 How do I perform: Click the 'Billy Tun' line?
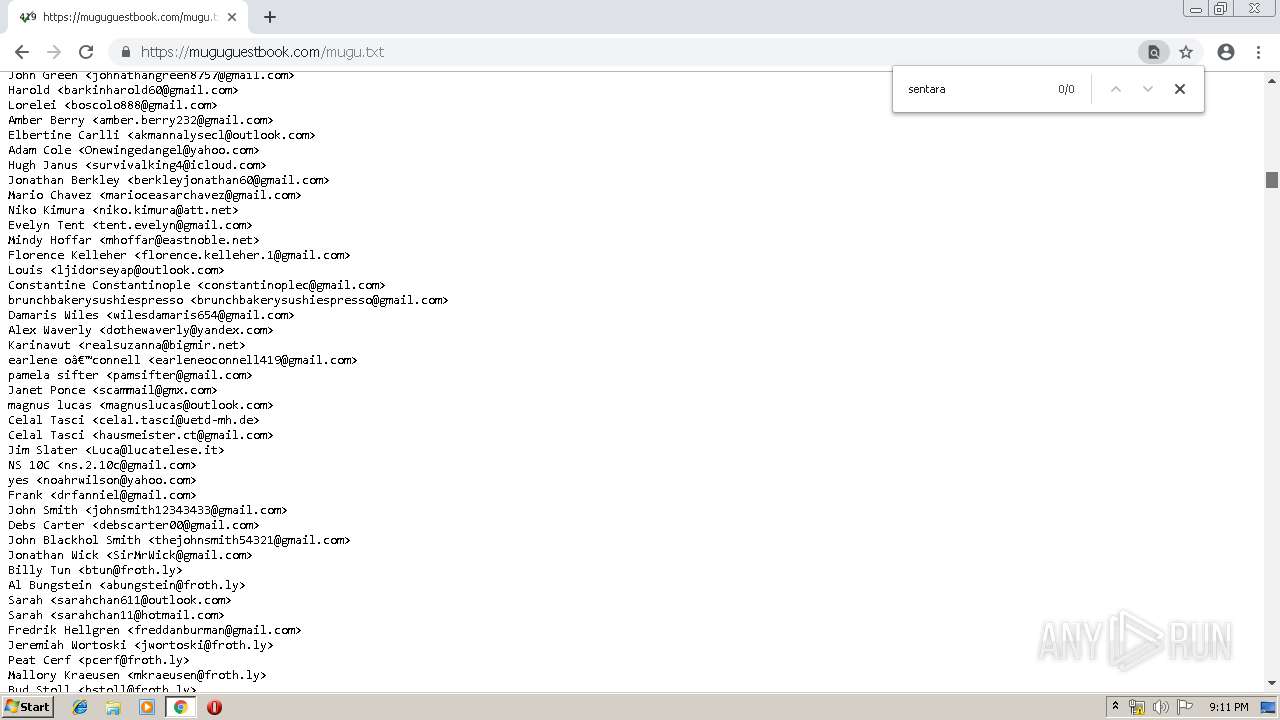point(95,570)
